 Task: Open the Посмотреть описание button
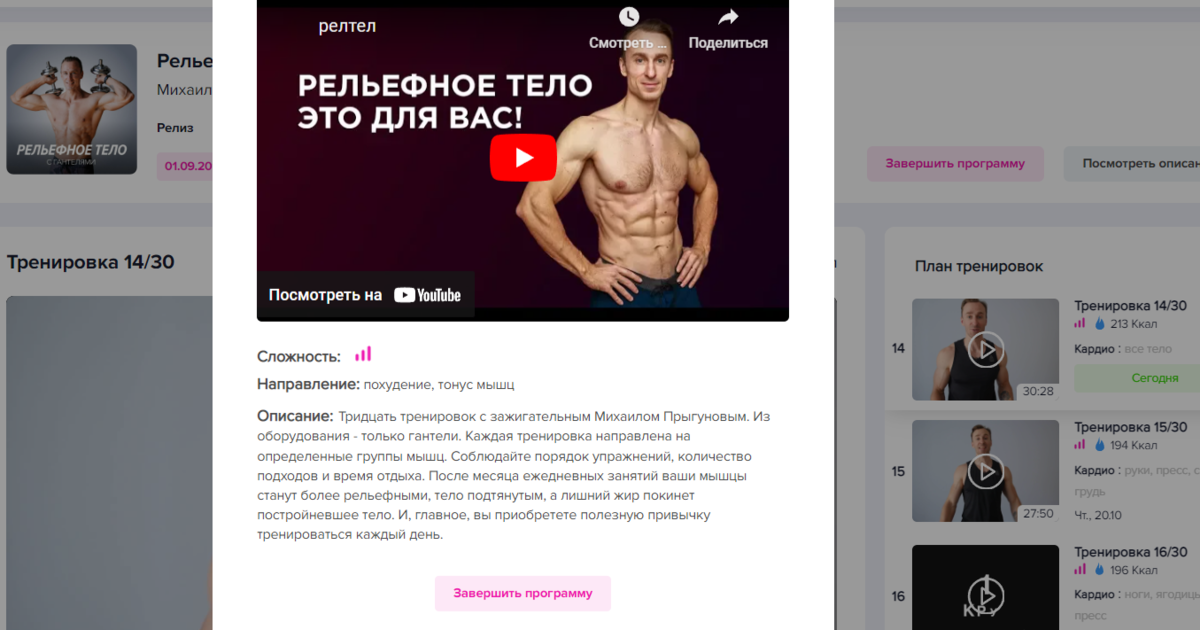pos(1132,164)
